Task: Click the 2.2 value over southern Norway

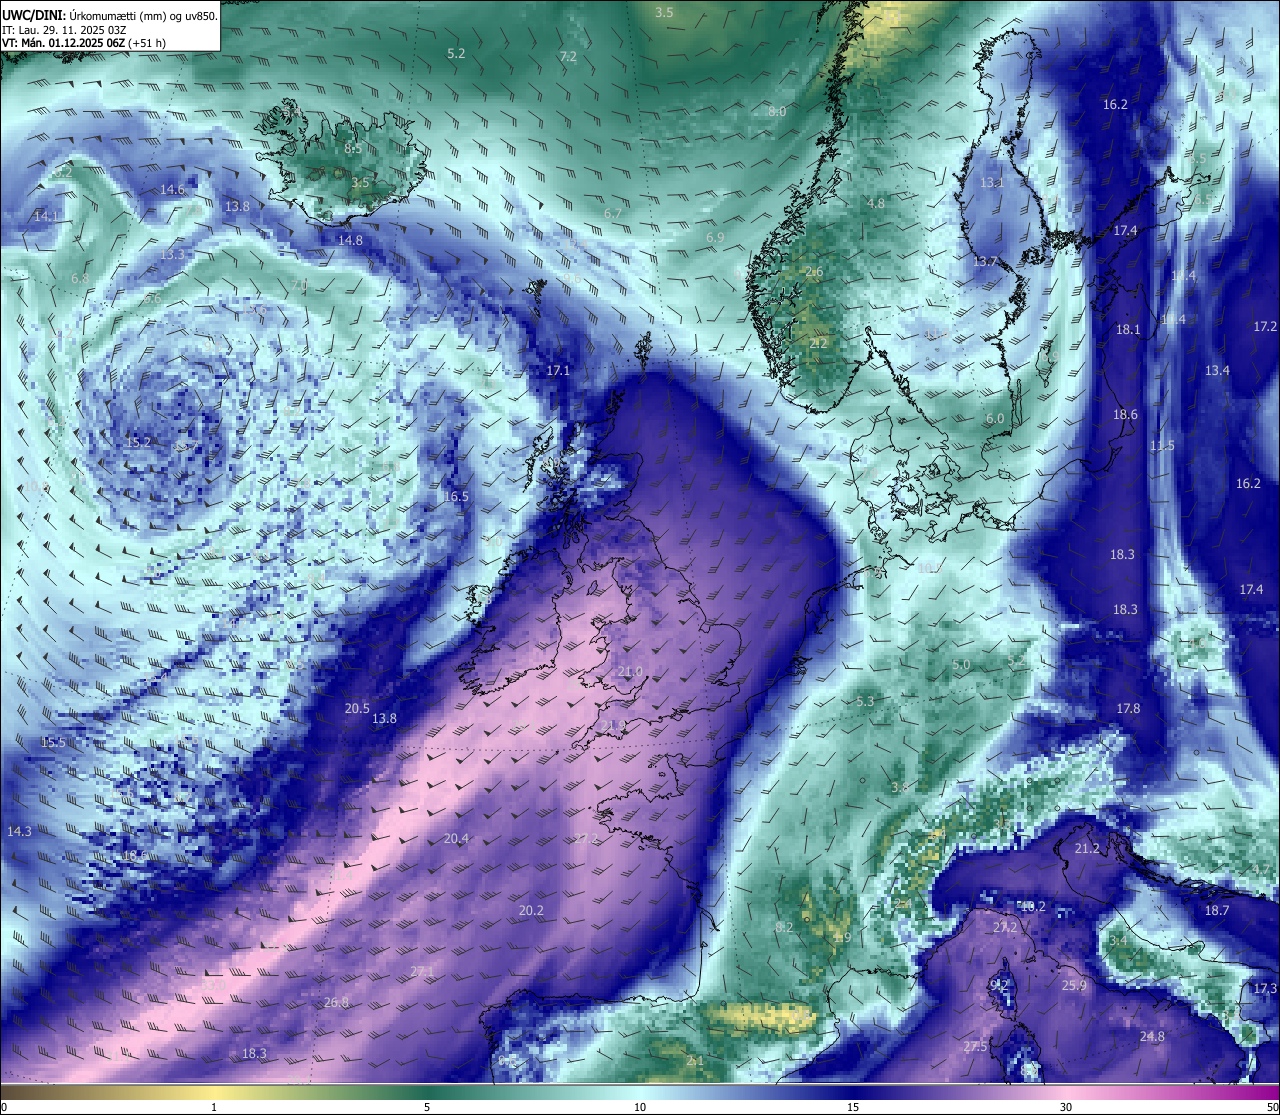Action: tap(818, 343)
